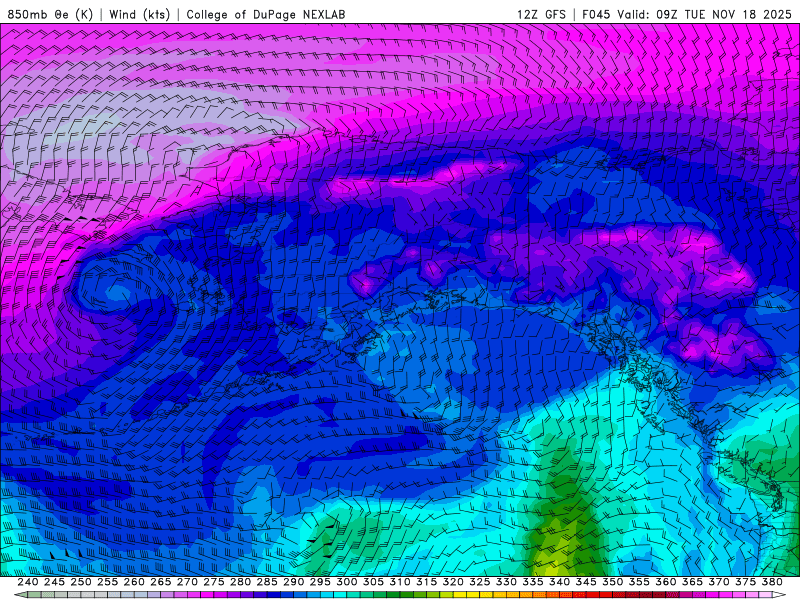Click the "850mb θe (K)" title label

pos(50,14)
